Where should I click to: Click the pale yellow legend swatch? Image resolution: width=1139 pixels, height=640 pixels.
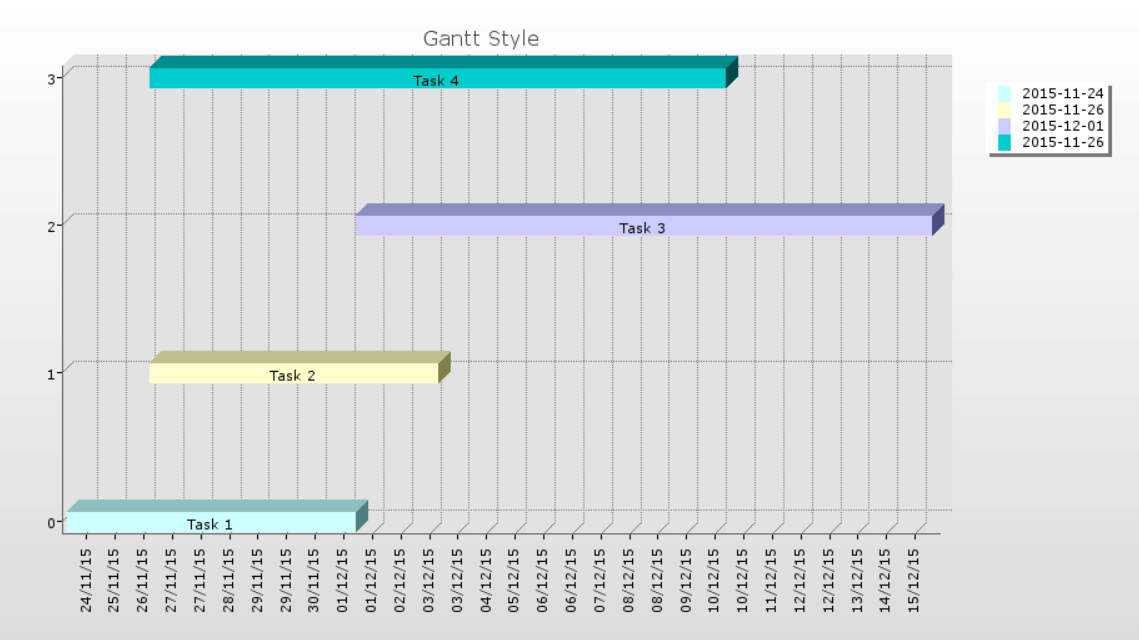pos(1004,110)
